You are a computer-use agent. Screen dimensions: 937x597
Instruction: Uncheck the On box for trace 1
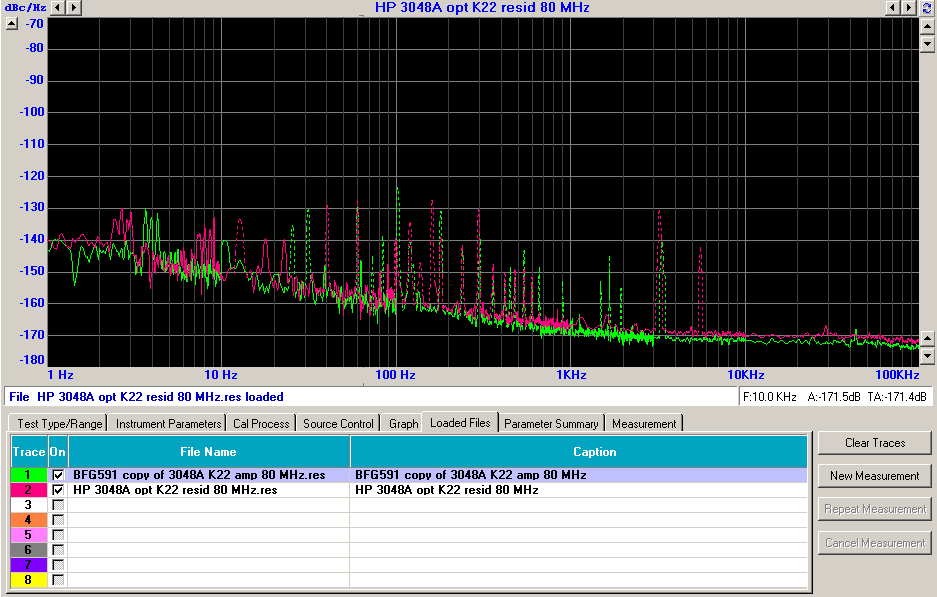click(58, 475)
